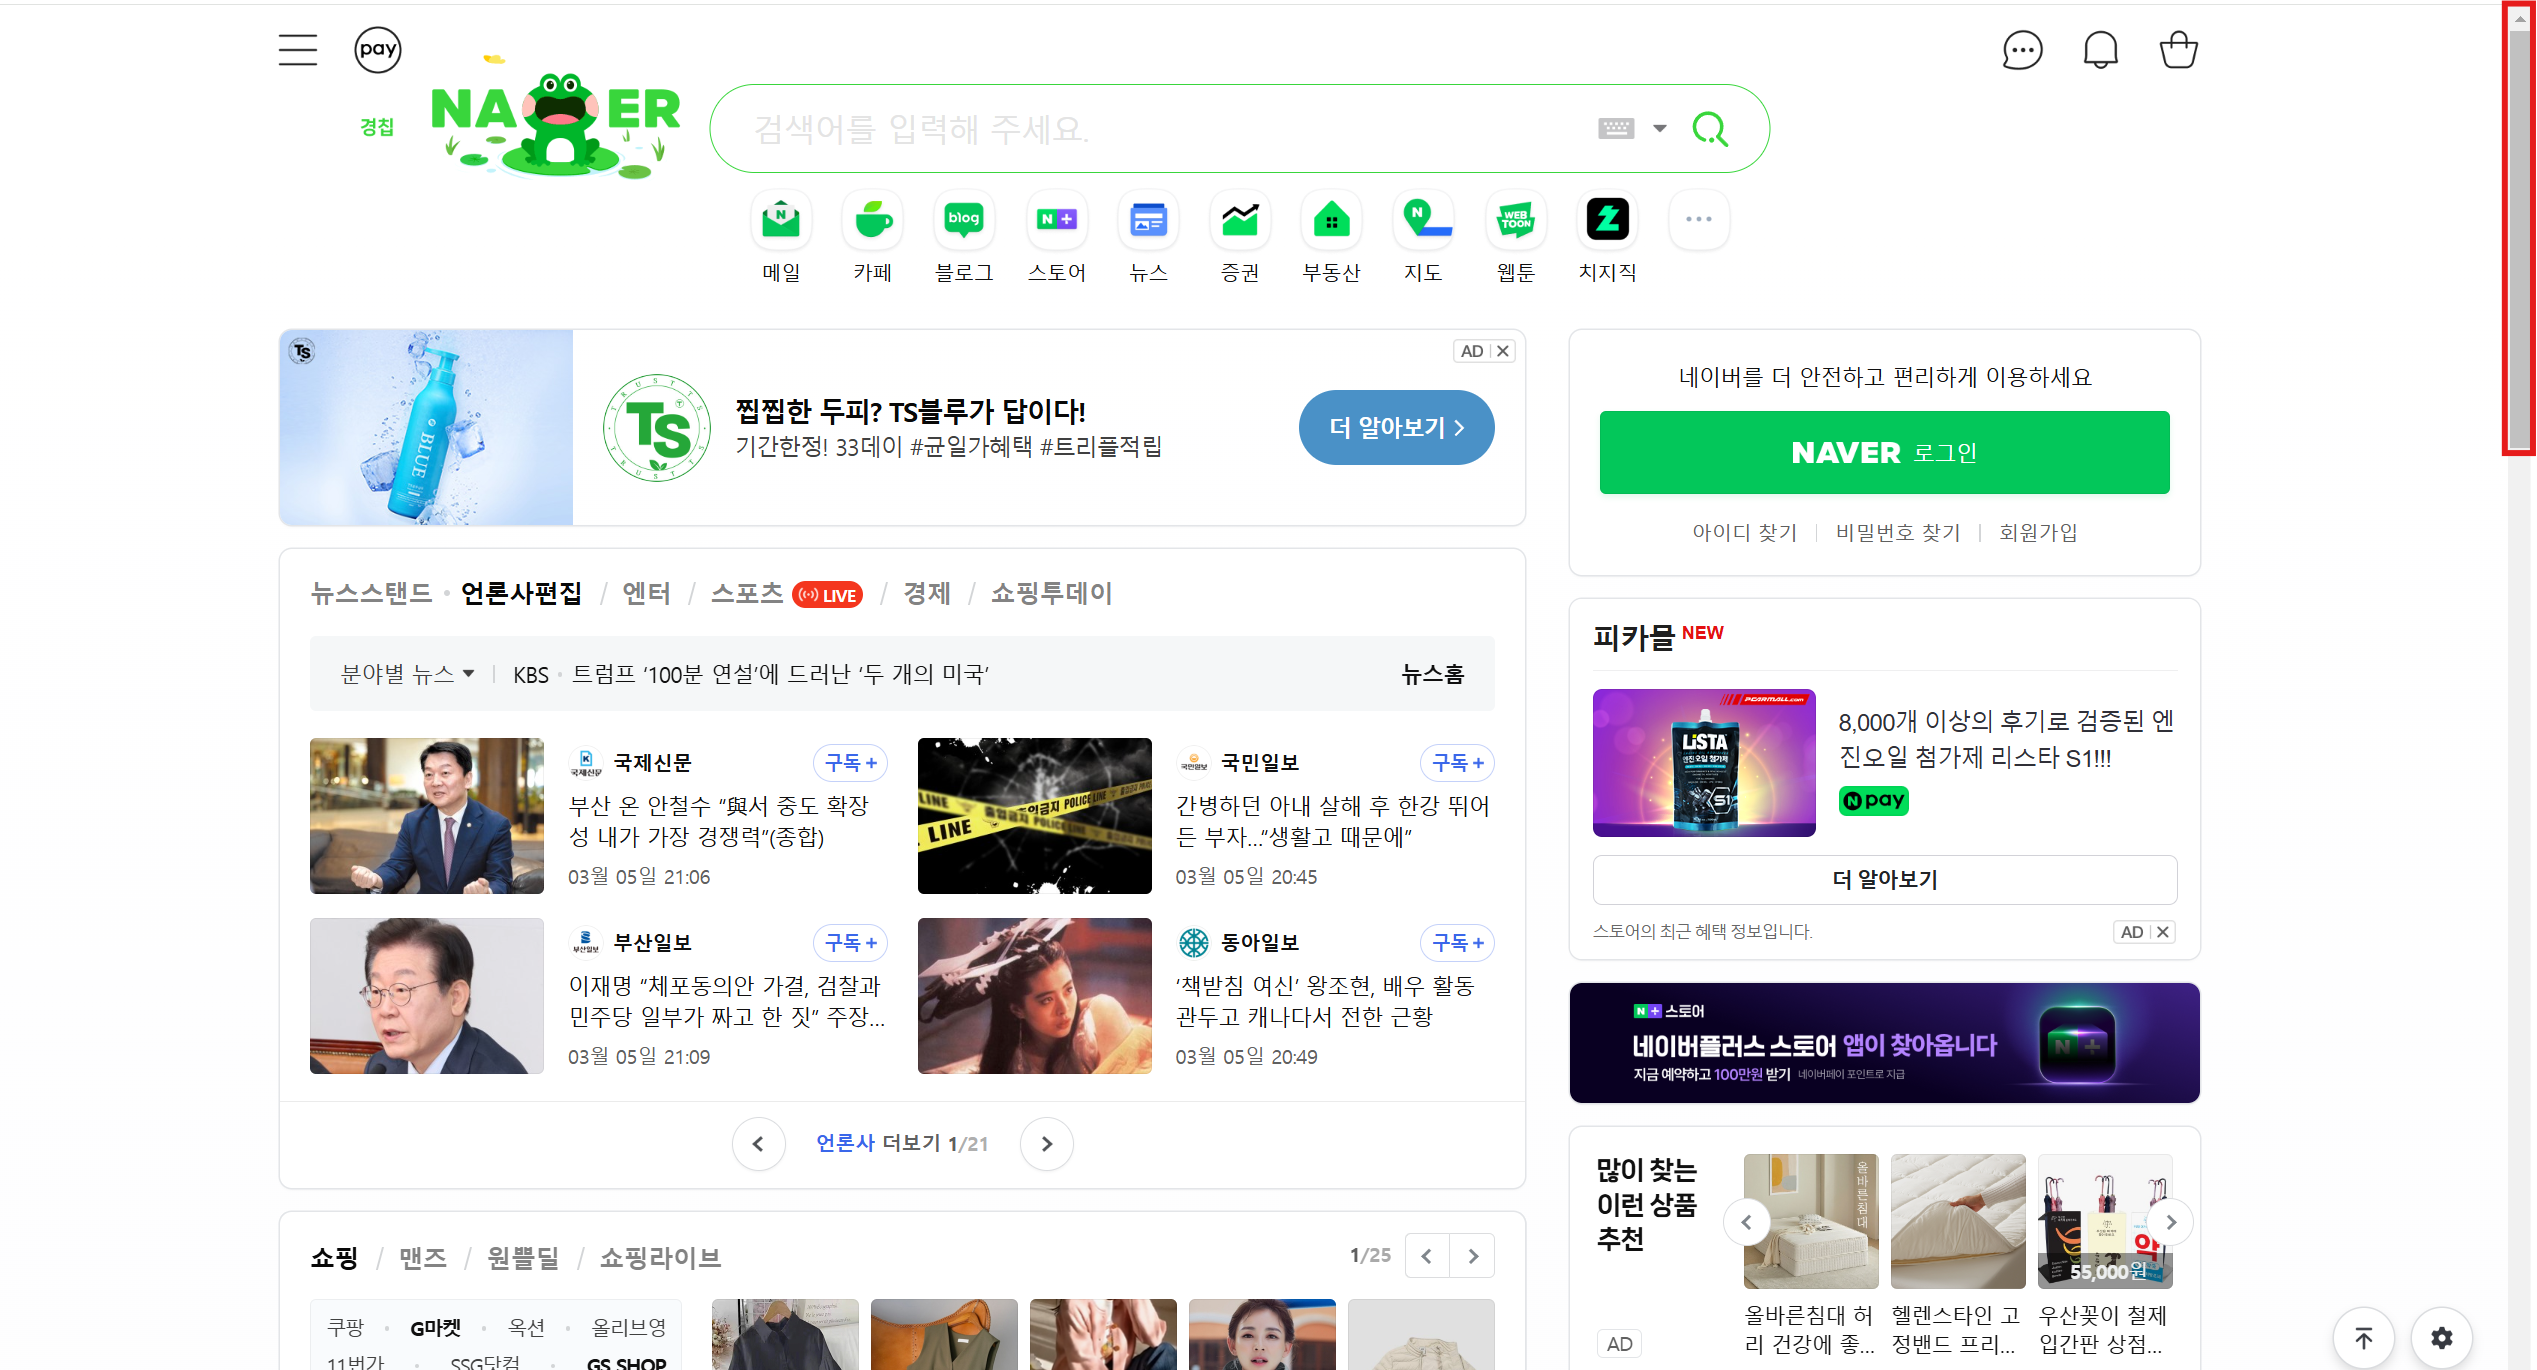Open the 국제신문 press logo
This screenshot has height=1370, width=2537.
pos(586,763)
